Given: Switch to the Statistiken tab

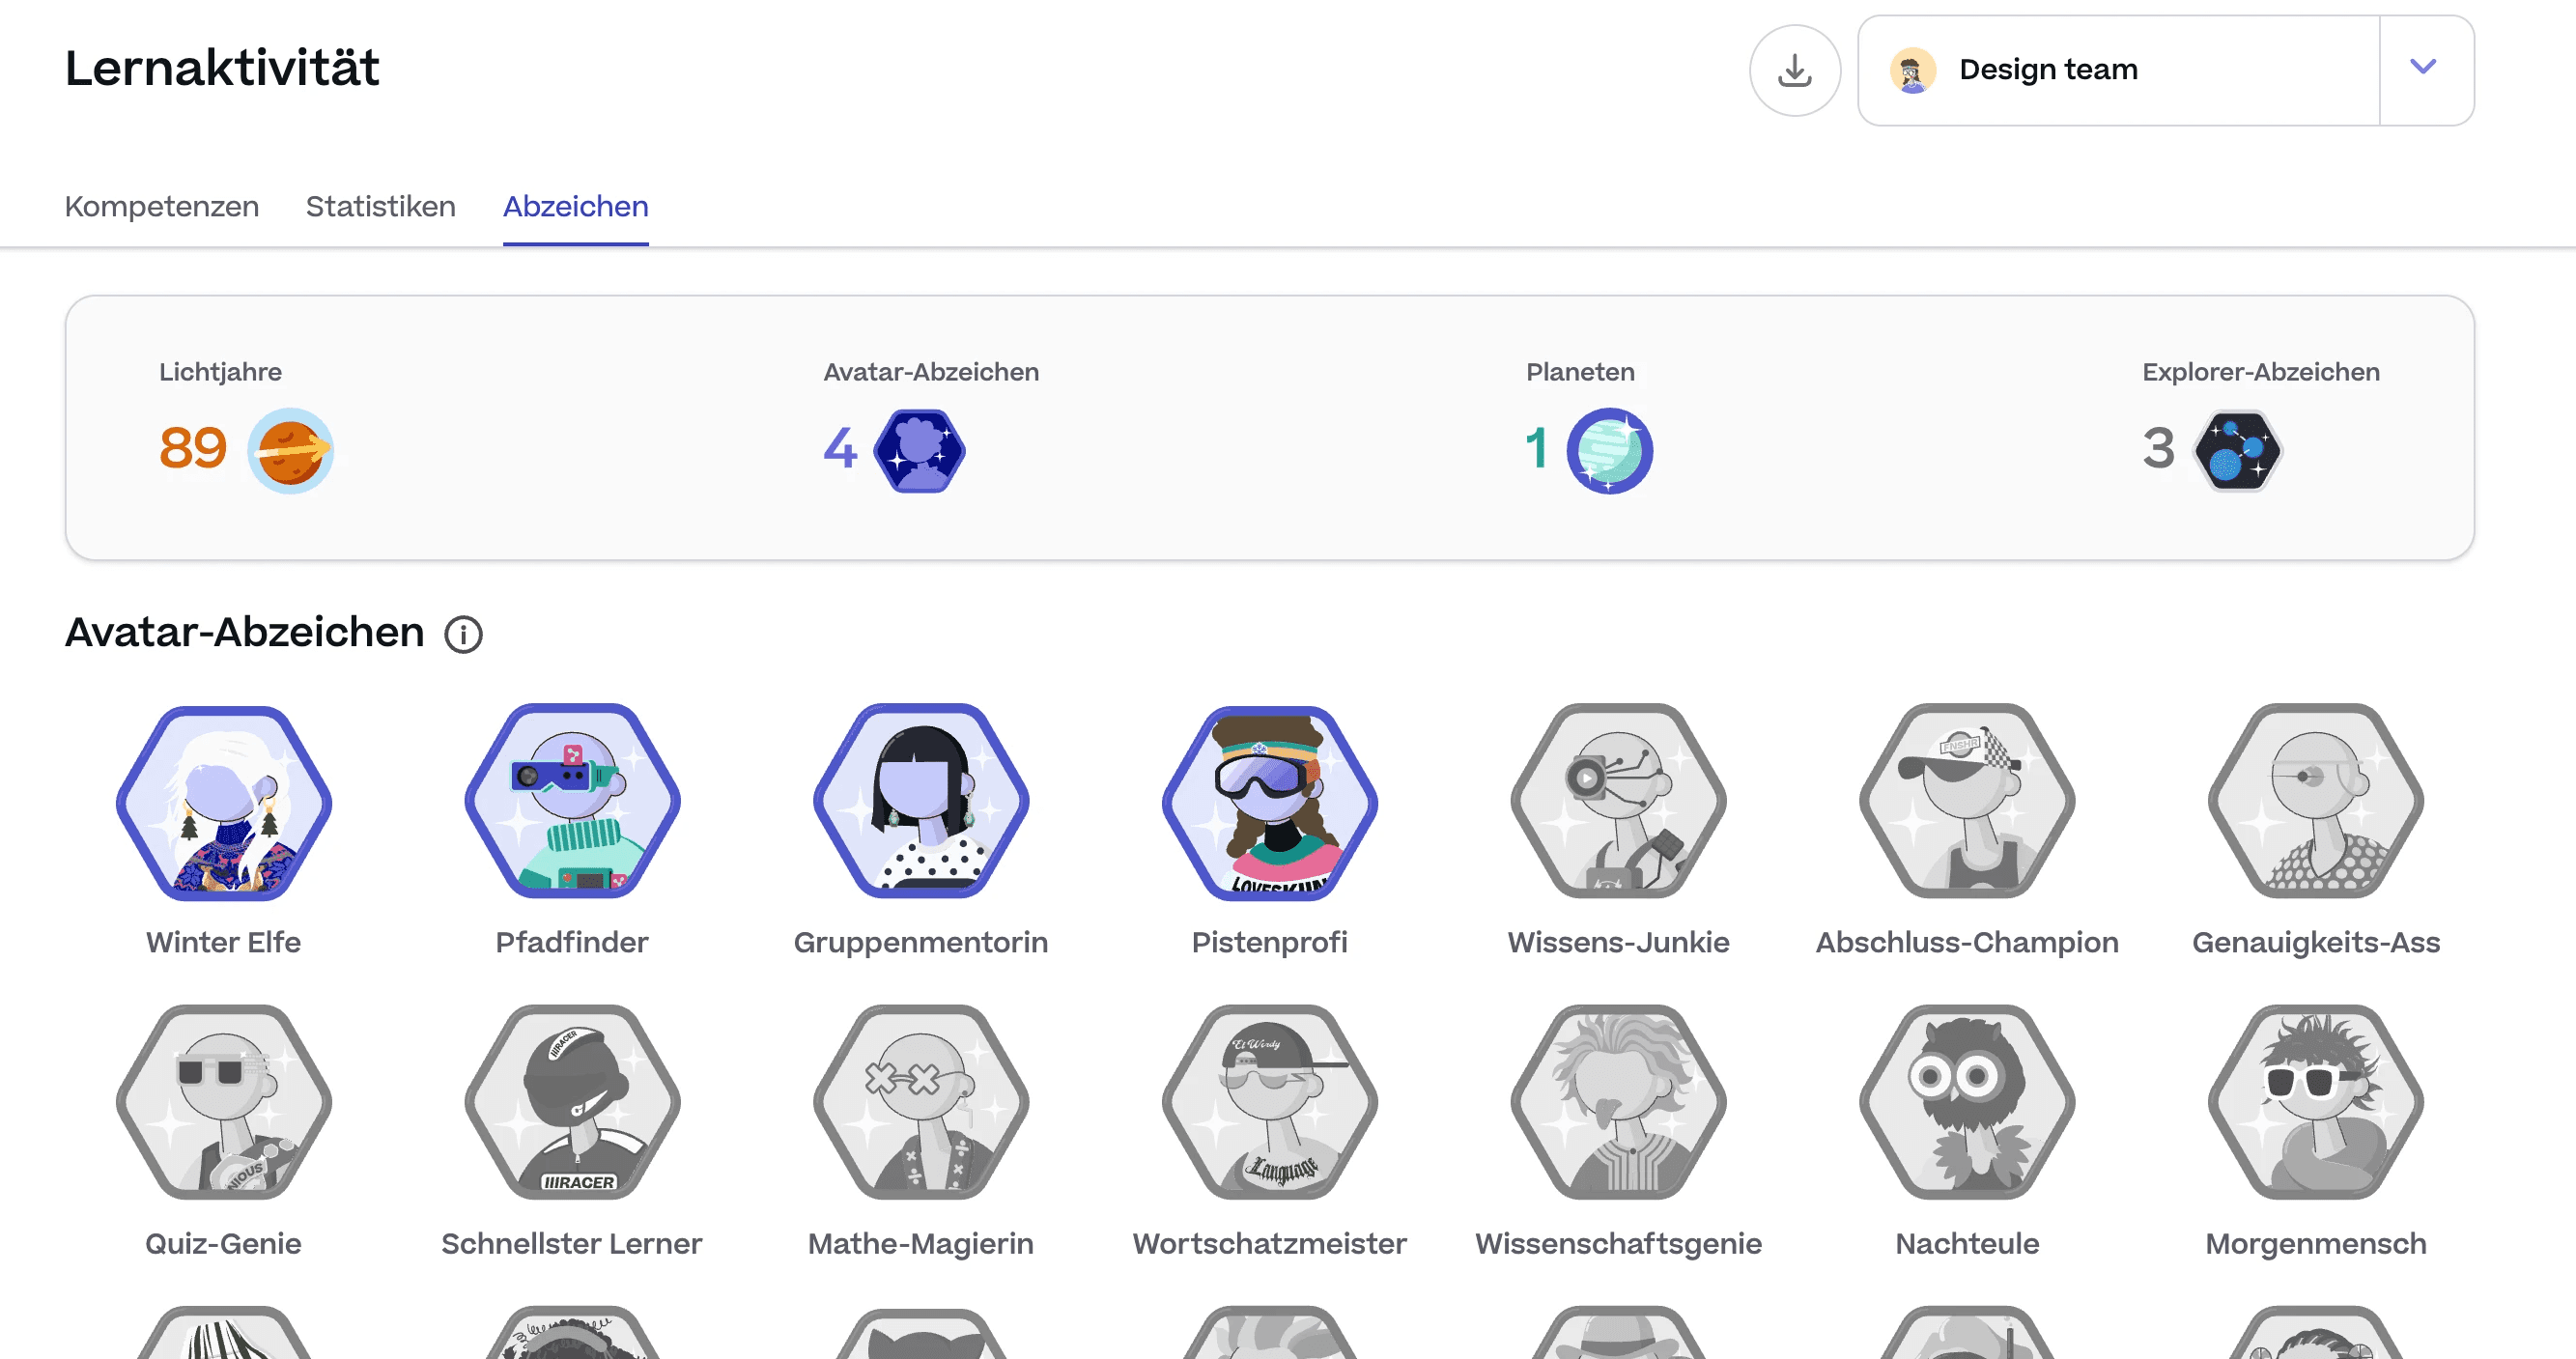Looking at the screenshot, I should click(380, 206).
